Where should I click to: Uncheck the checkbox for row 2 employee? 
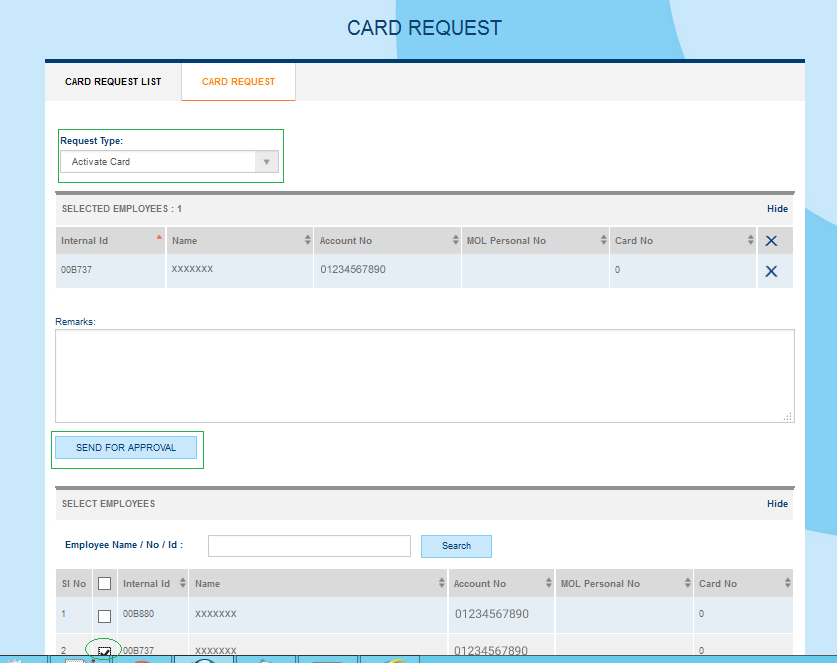coord(104,651)
